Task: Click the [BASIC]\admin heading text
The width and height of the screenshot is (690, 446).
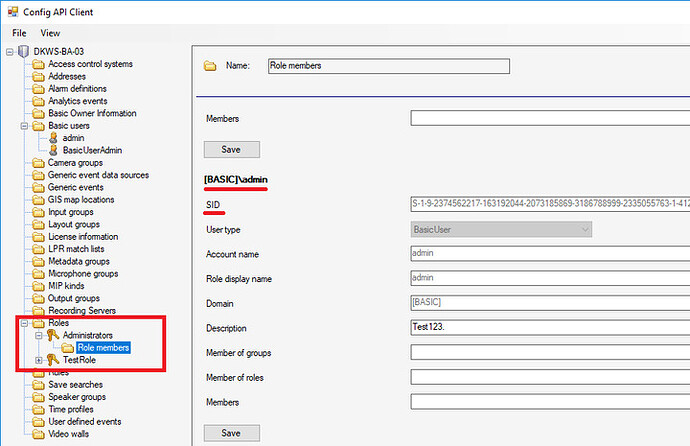Action: (236, 179)
